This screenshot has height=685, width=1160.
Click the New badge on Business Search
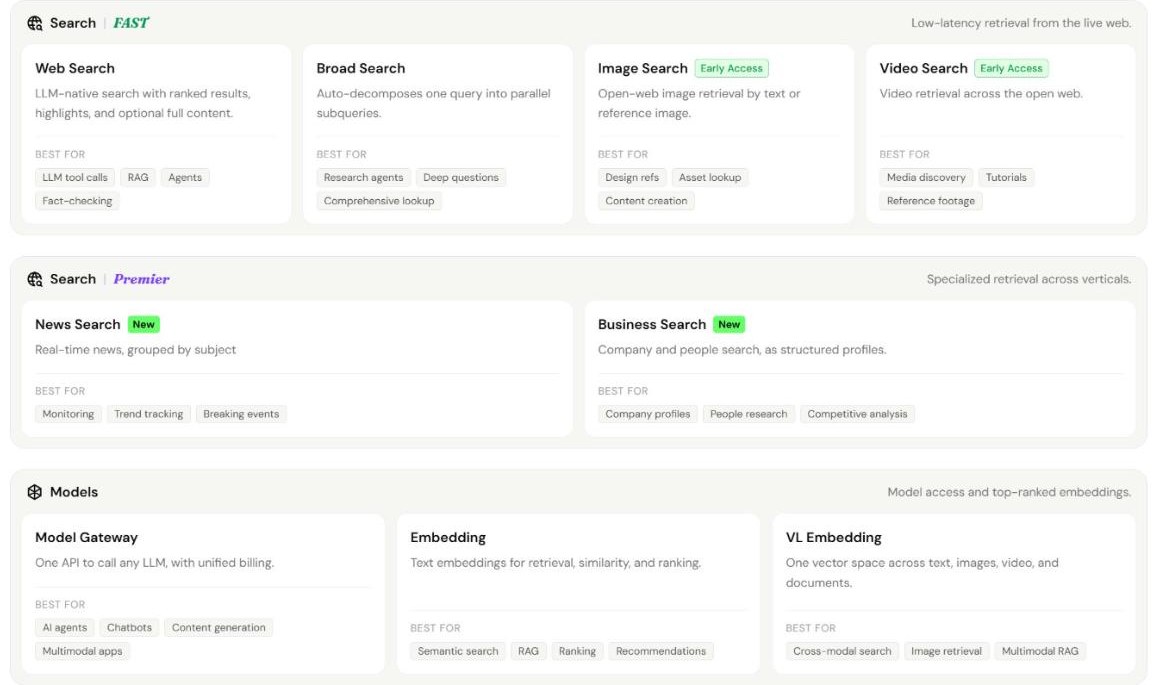tap(729, 324)
